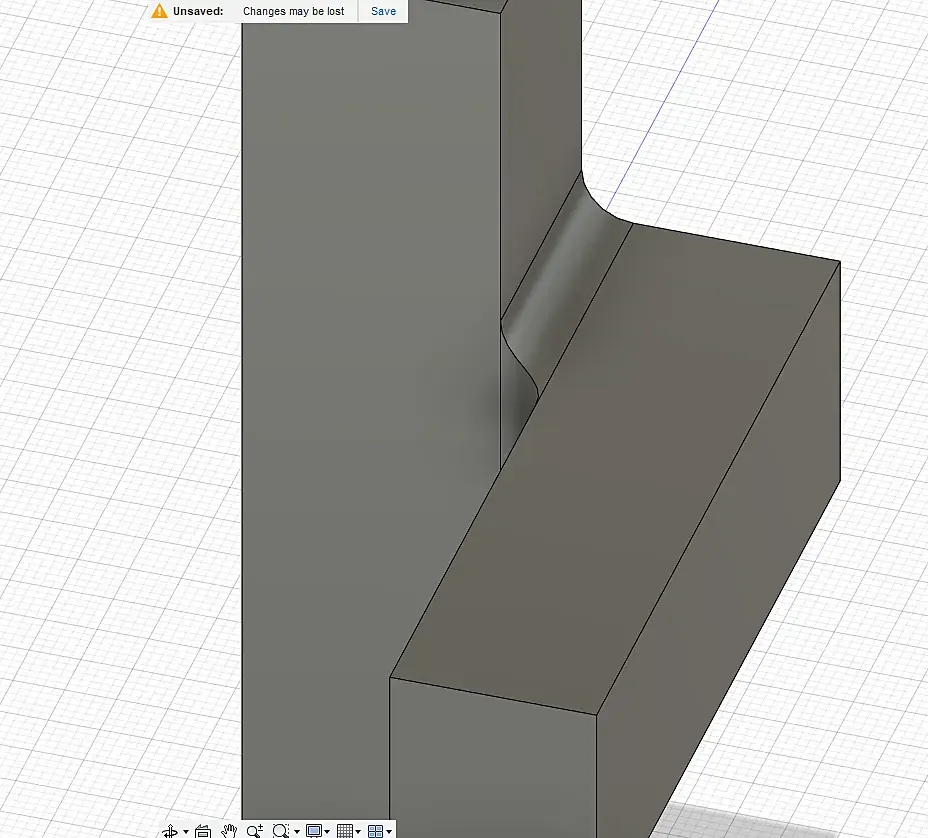The height and width of the screenshot is (838, 928).
Task: Select the Pan hand tool
Action: [229, 831]
